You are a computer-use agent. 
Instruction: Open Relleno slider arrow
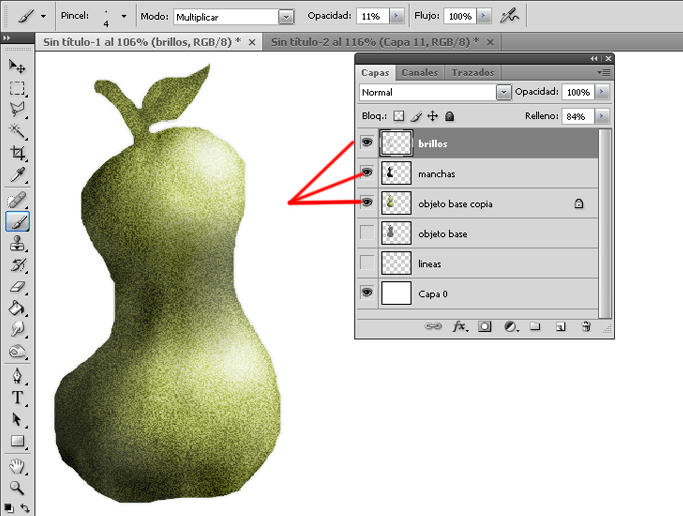pyautogui.click(x=602, y=116)
